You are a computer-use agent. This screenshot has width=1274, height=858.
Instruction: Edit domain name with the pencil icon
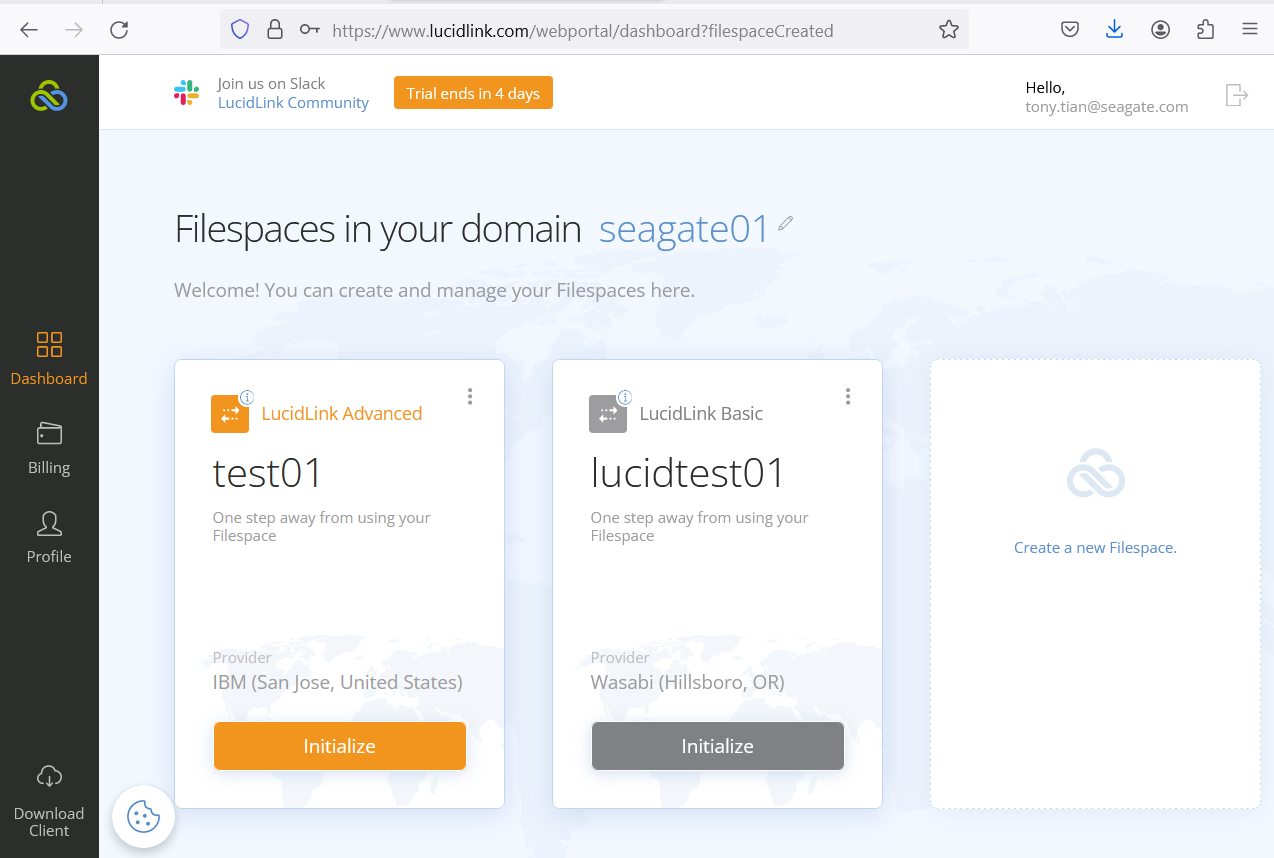pyautogui.click(x=786, y=223)
